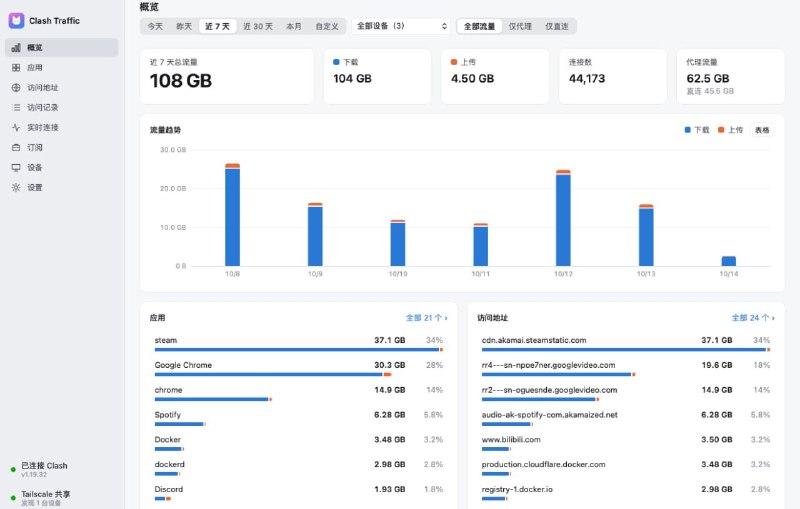
Task: Toggle the 下载 chart legend blue swatch
Action: (687, 130)
